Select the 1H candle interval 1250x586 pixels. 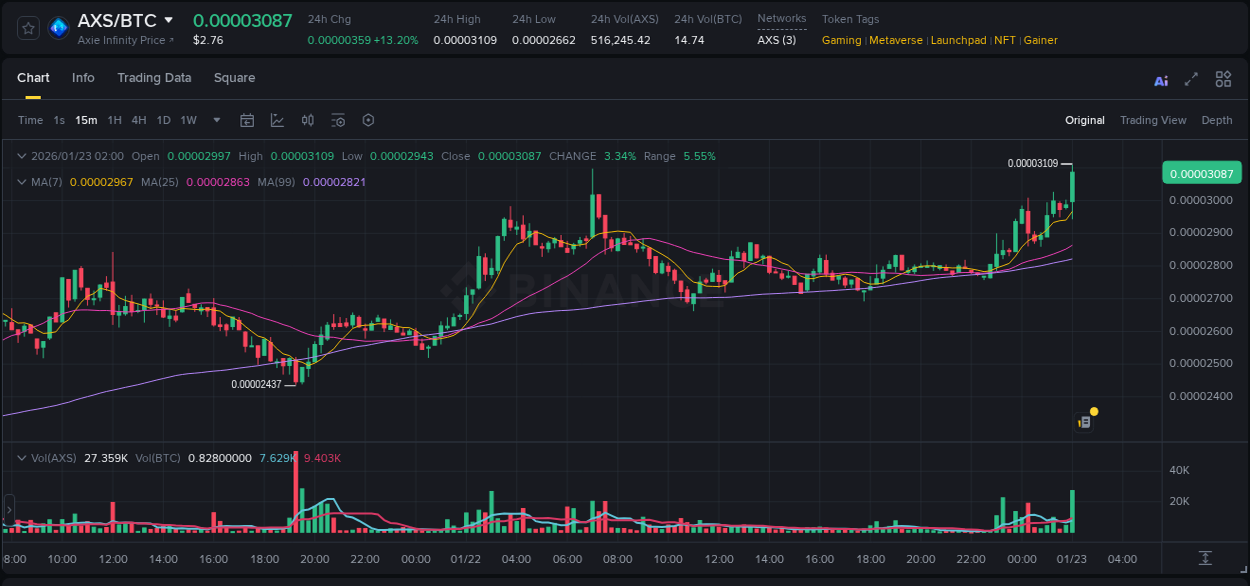113,120
